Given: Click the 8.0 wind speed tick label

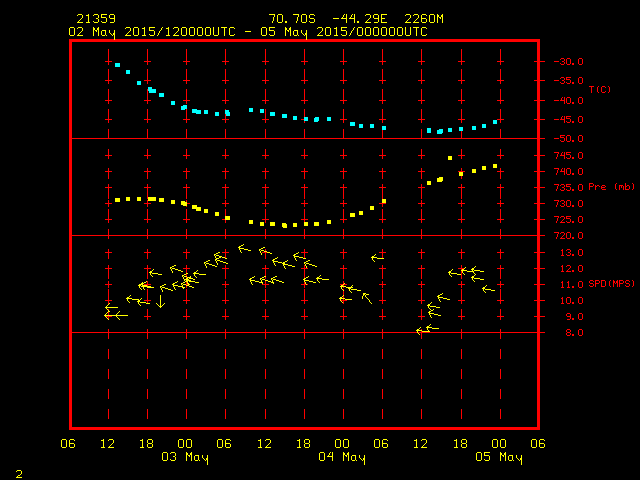Looking at the screenshot, I should tap(575, 333).
